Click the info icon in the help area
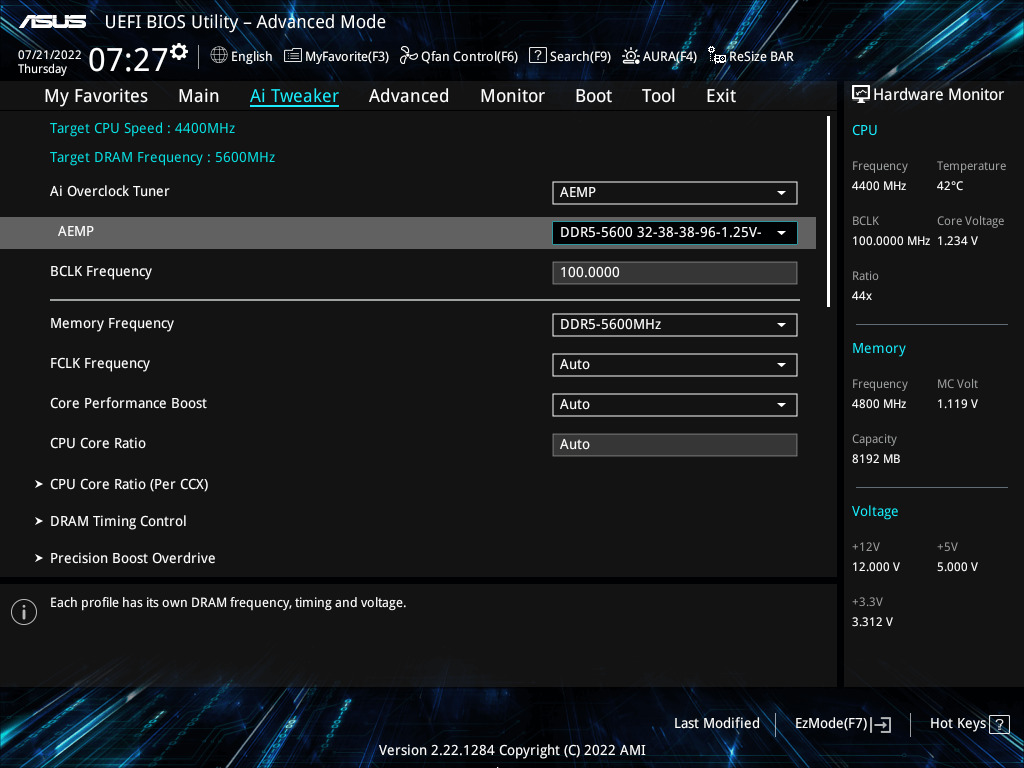The height and width of the screenshot is (768, 1024). click(x=24, y=612)
